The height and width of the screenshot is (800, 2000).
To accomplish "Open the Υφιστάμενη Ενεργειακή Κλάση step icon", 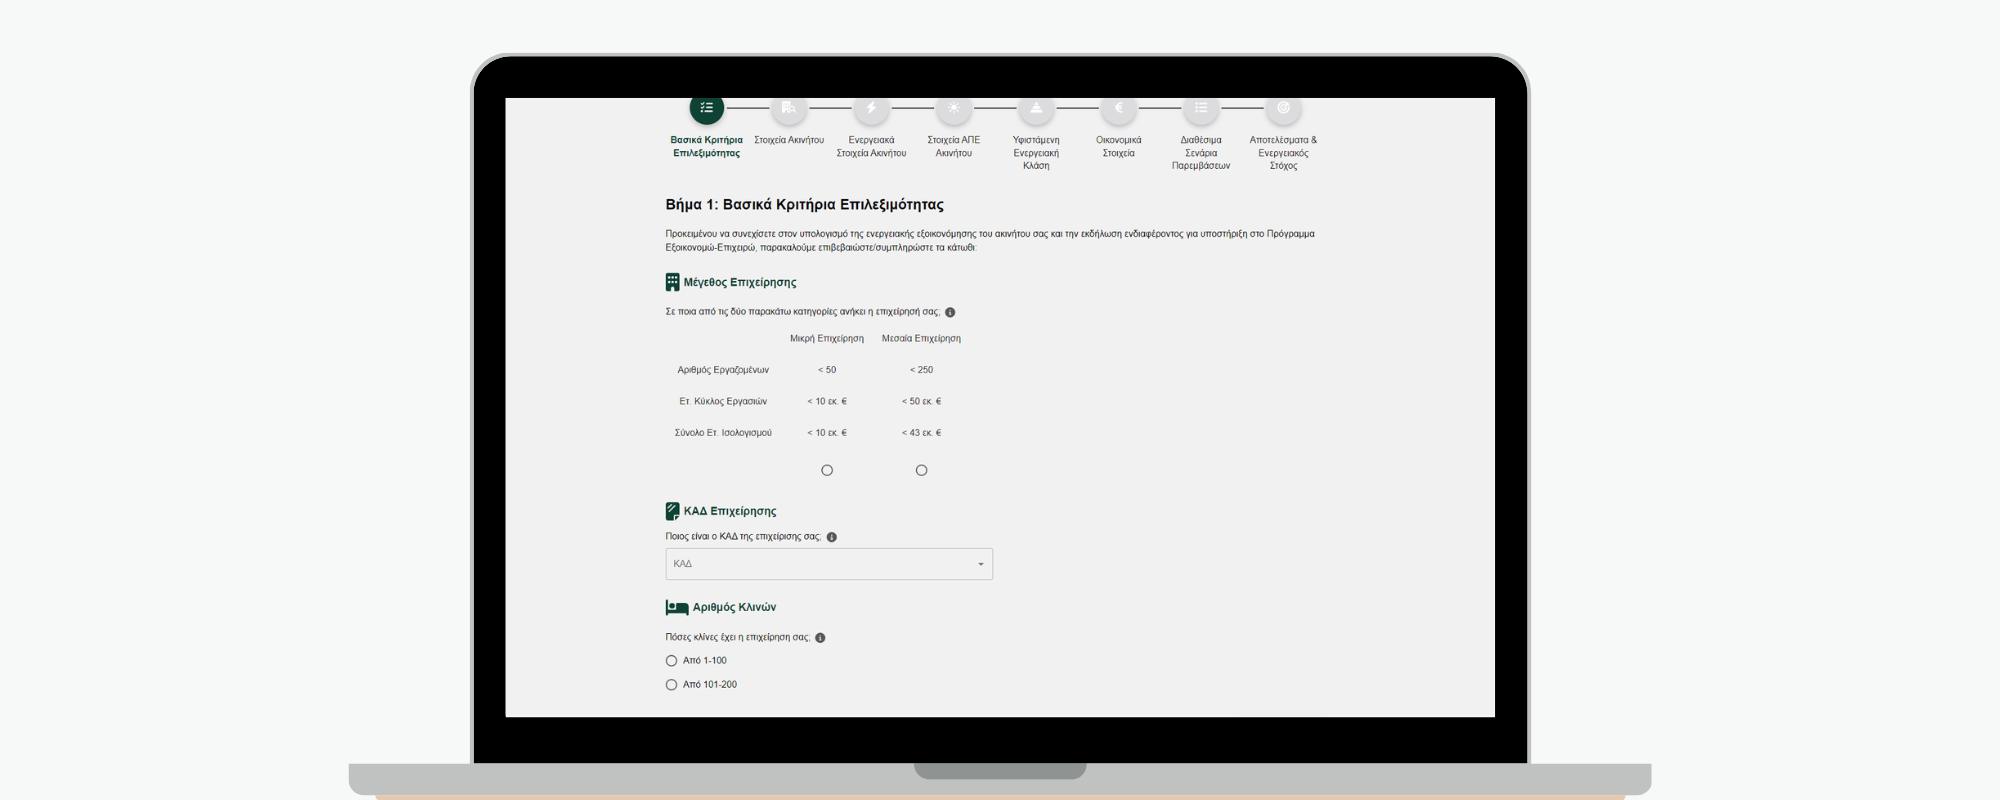I will (1036, 108).
